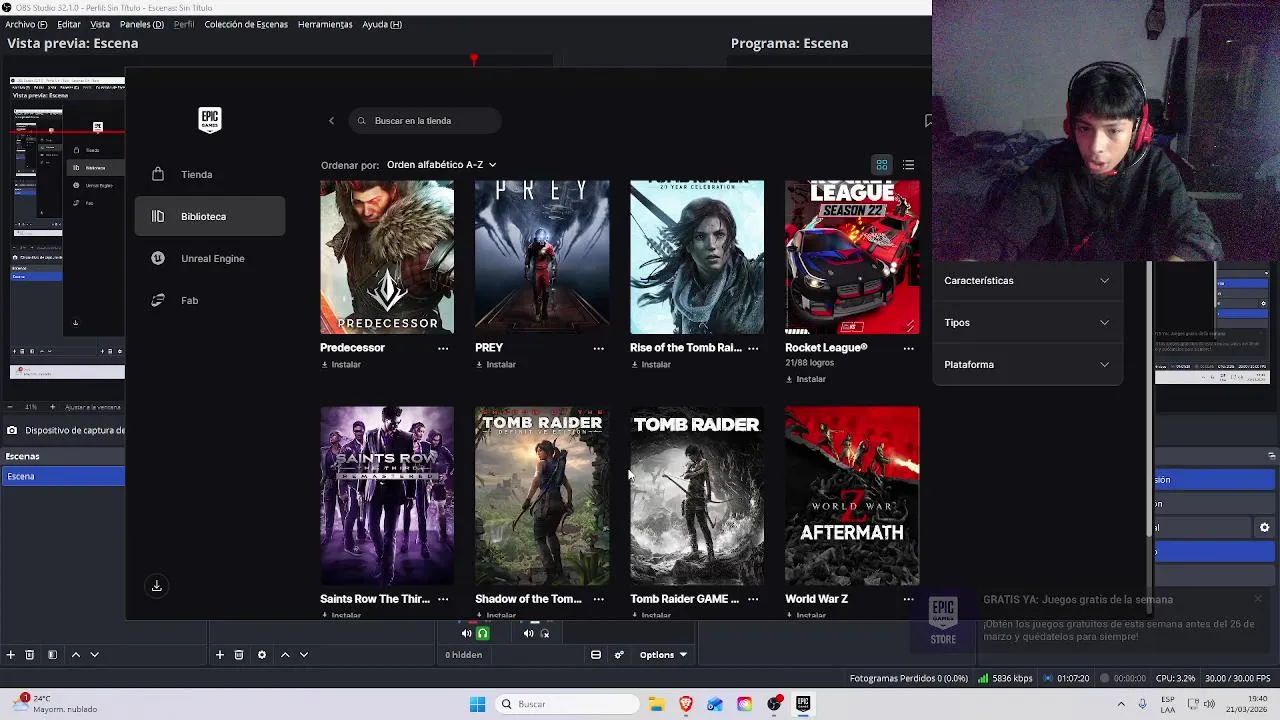Open Orden alfabético A-Z sort dropdown

441,165
